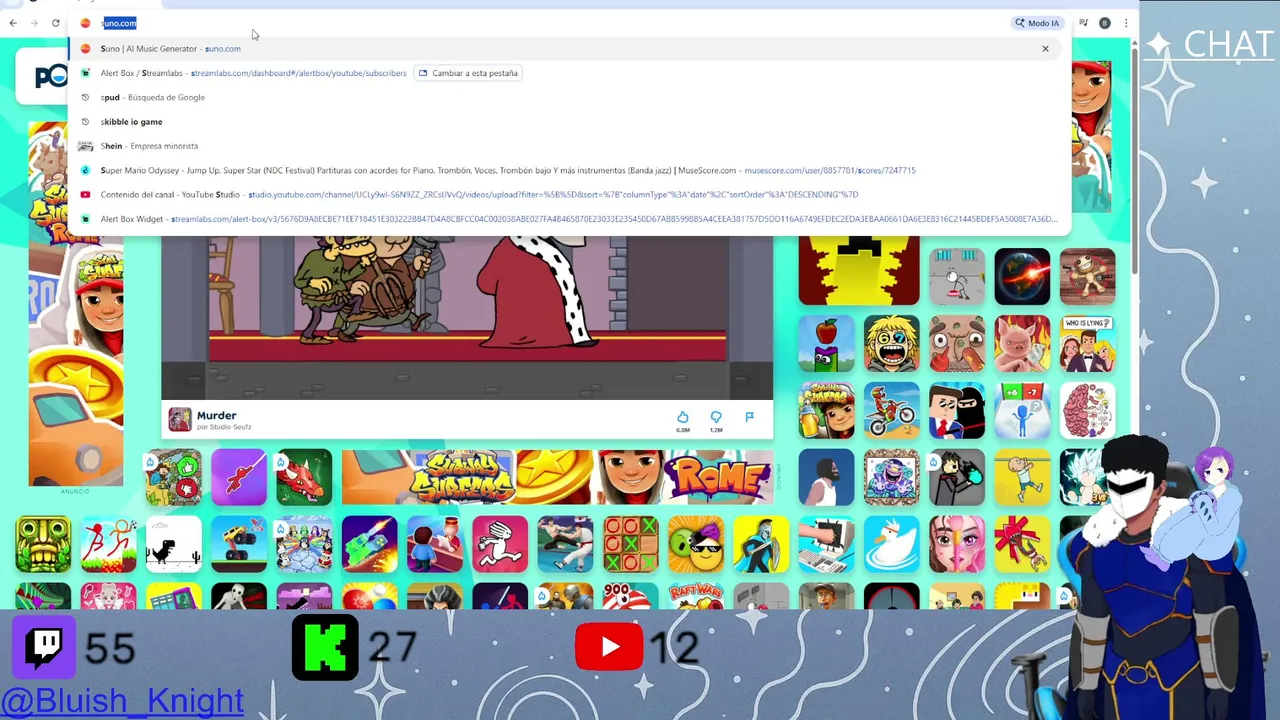Viewport: 1280px width, 720px height.
Task: Open the pig with fire game tile
Action: coord(1022,344)
